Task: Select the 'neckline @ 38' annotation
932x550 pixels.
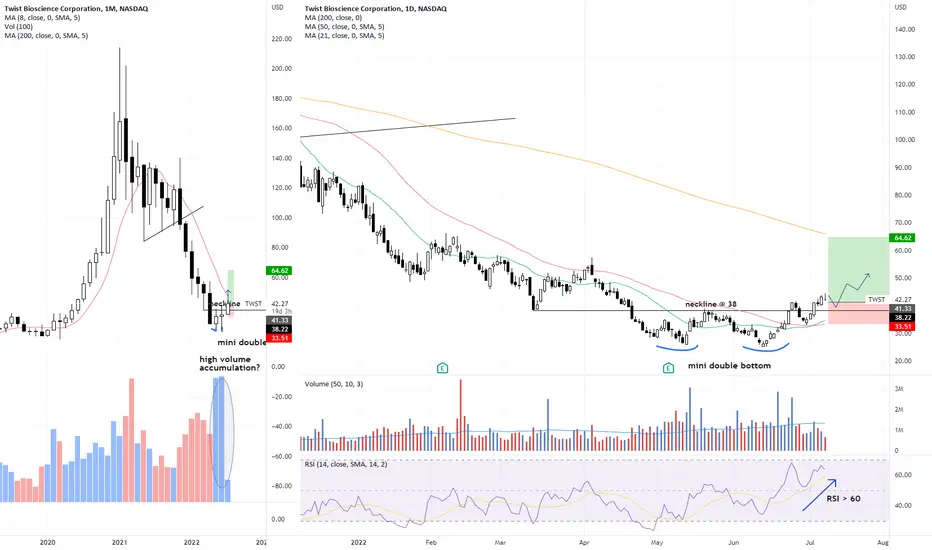Action: pyautogui.click(x=710, y=304)
